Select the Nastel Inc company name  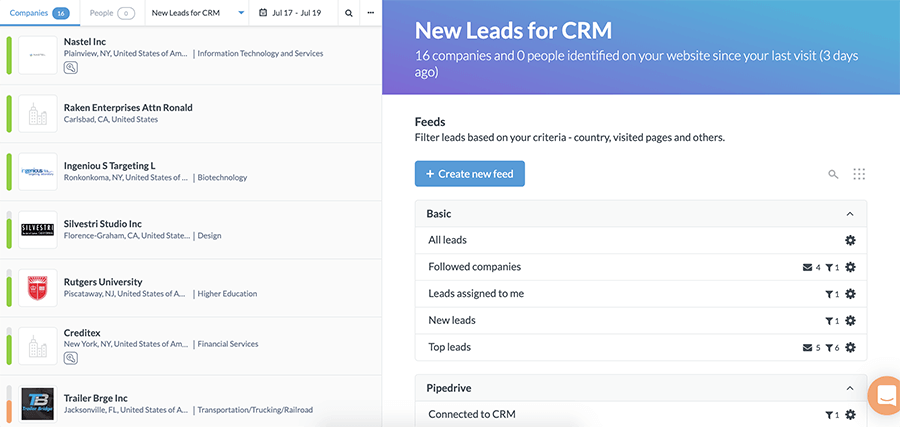pyautogui.click(x=85, y=42)
